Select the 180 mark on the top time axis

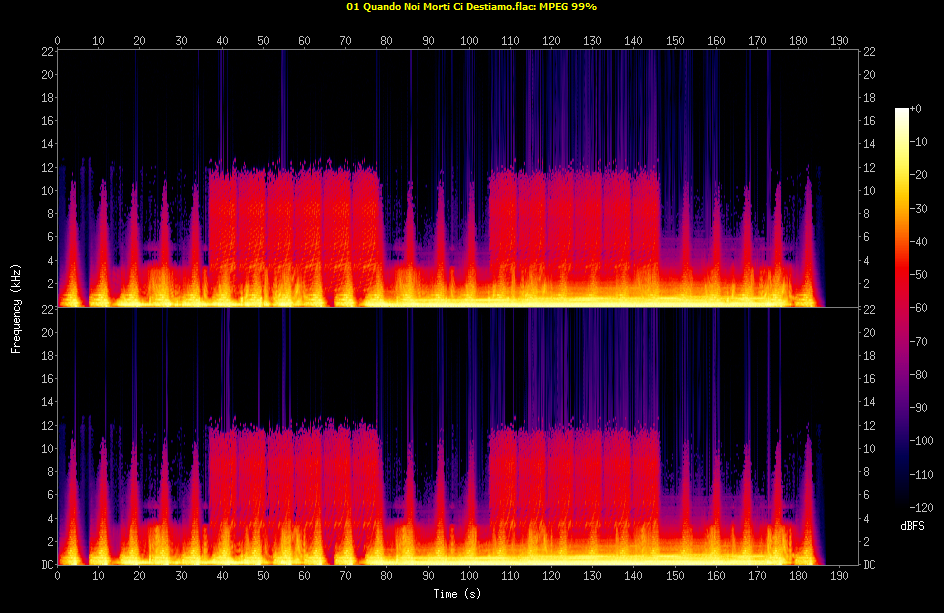tap(798, 41)
